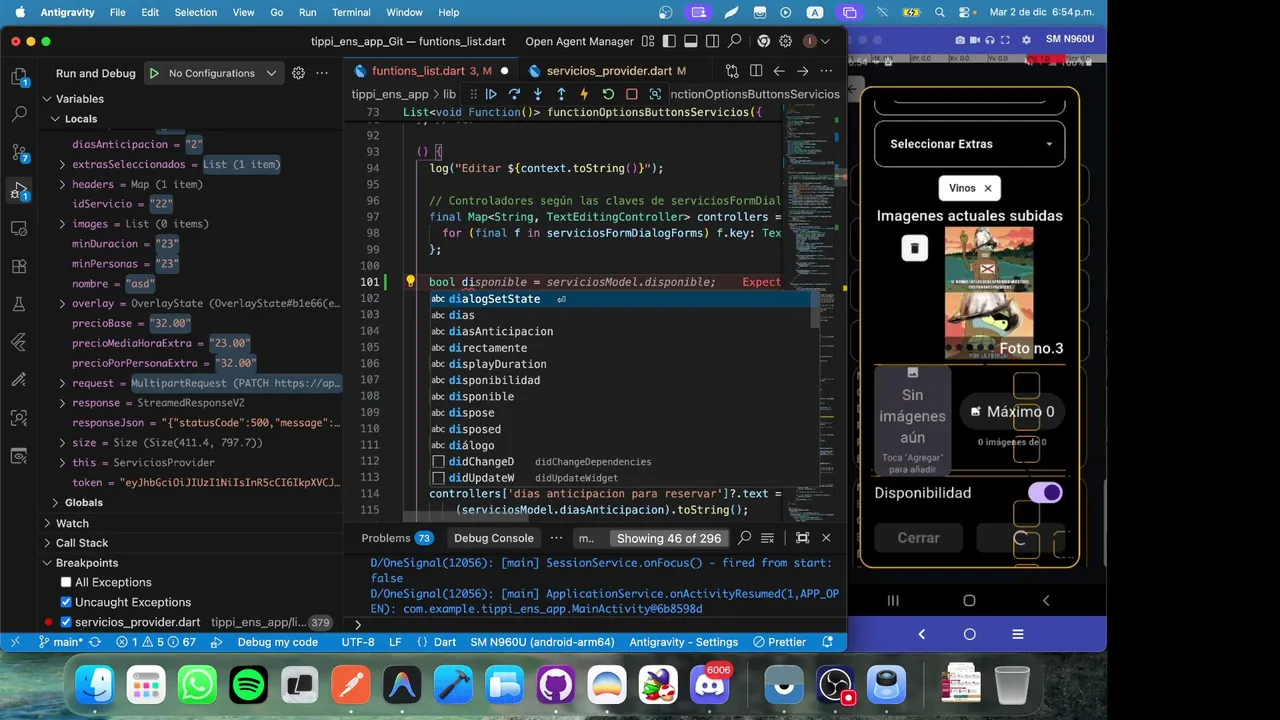Image resolution: width=1280 pixels, height=720 pixels.
Task: Open Spotify from the Dock
Action: pyautogui.click(x=249, y=685)
